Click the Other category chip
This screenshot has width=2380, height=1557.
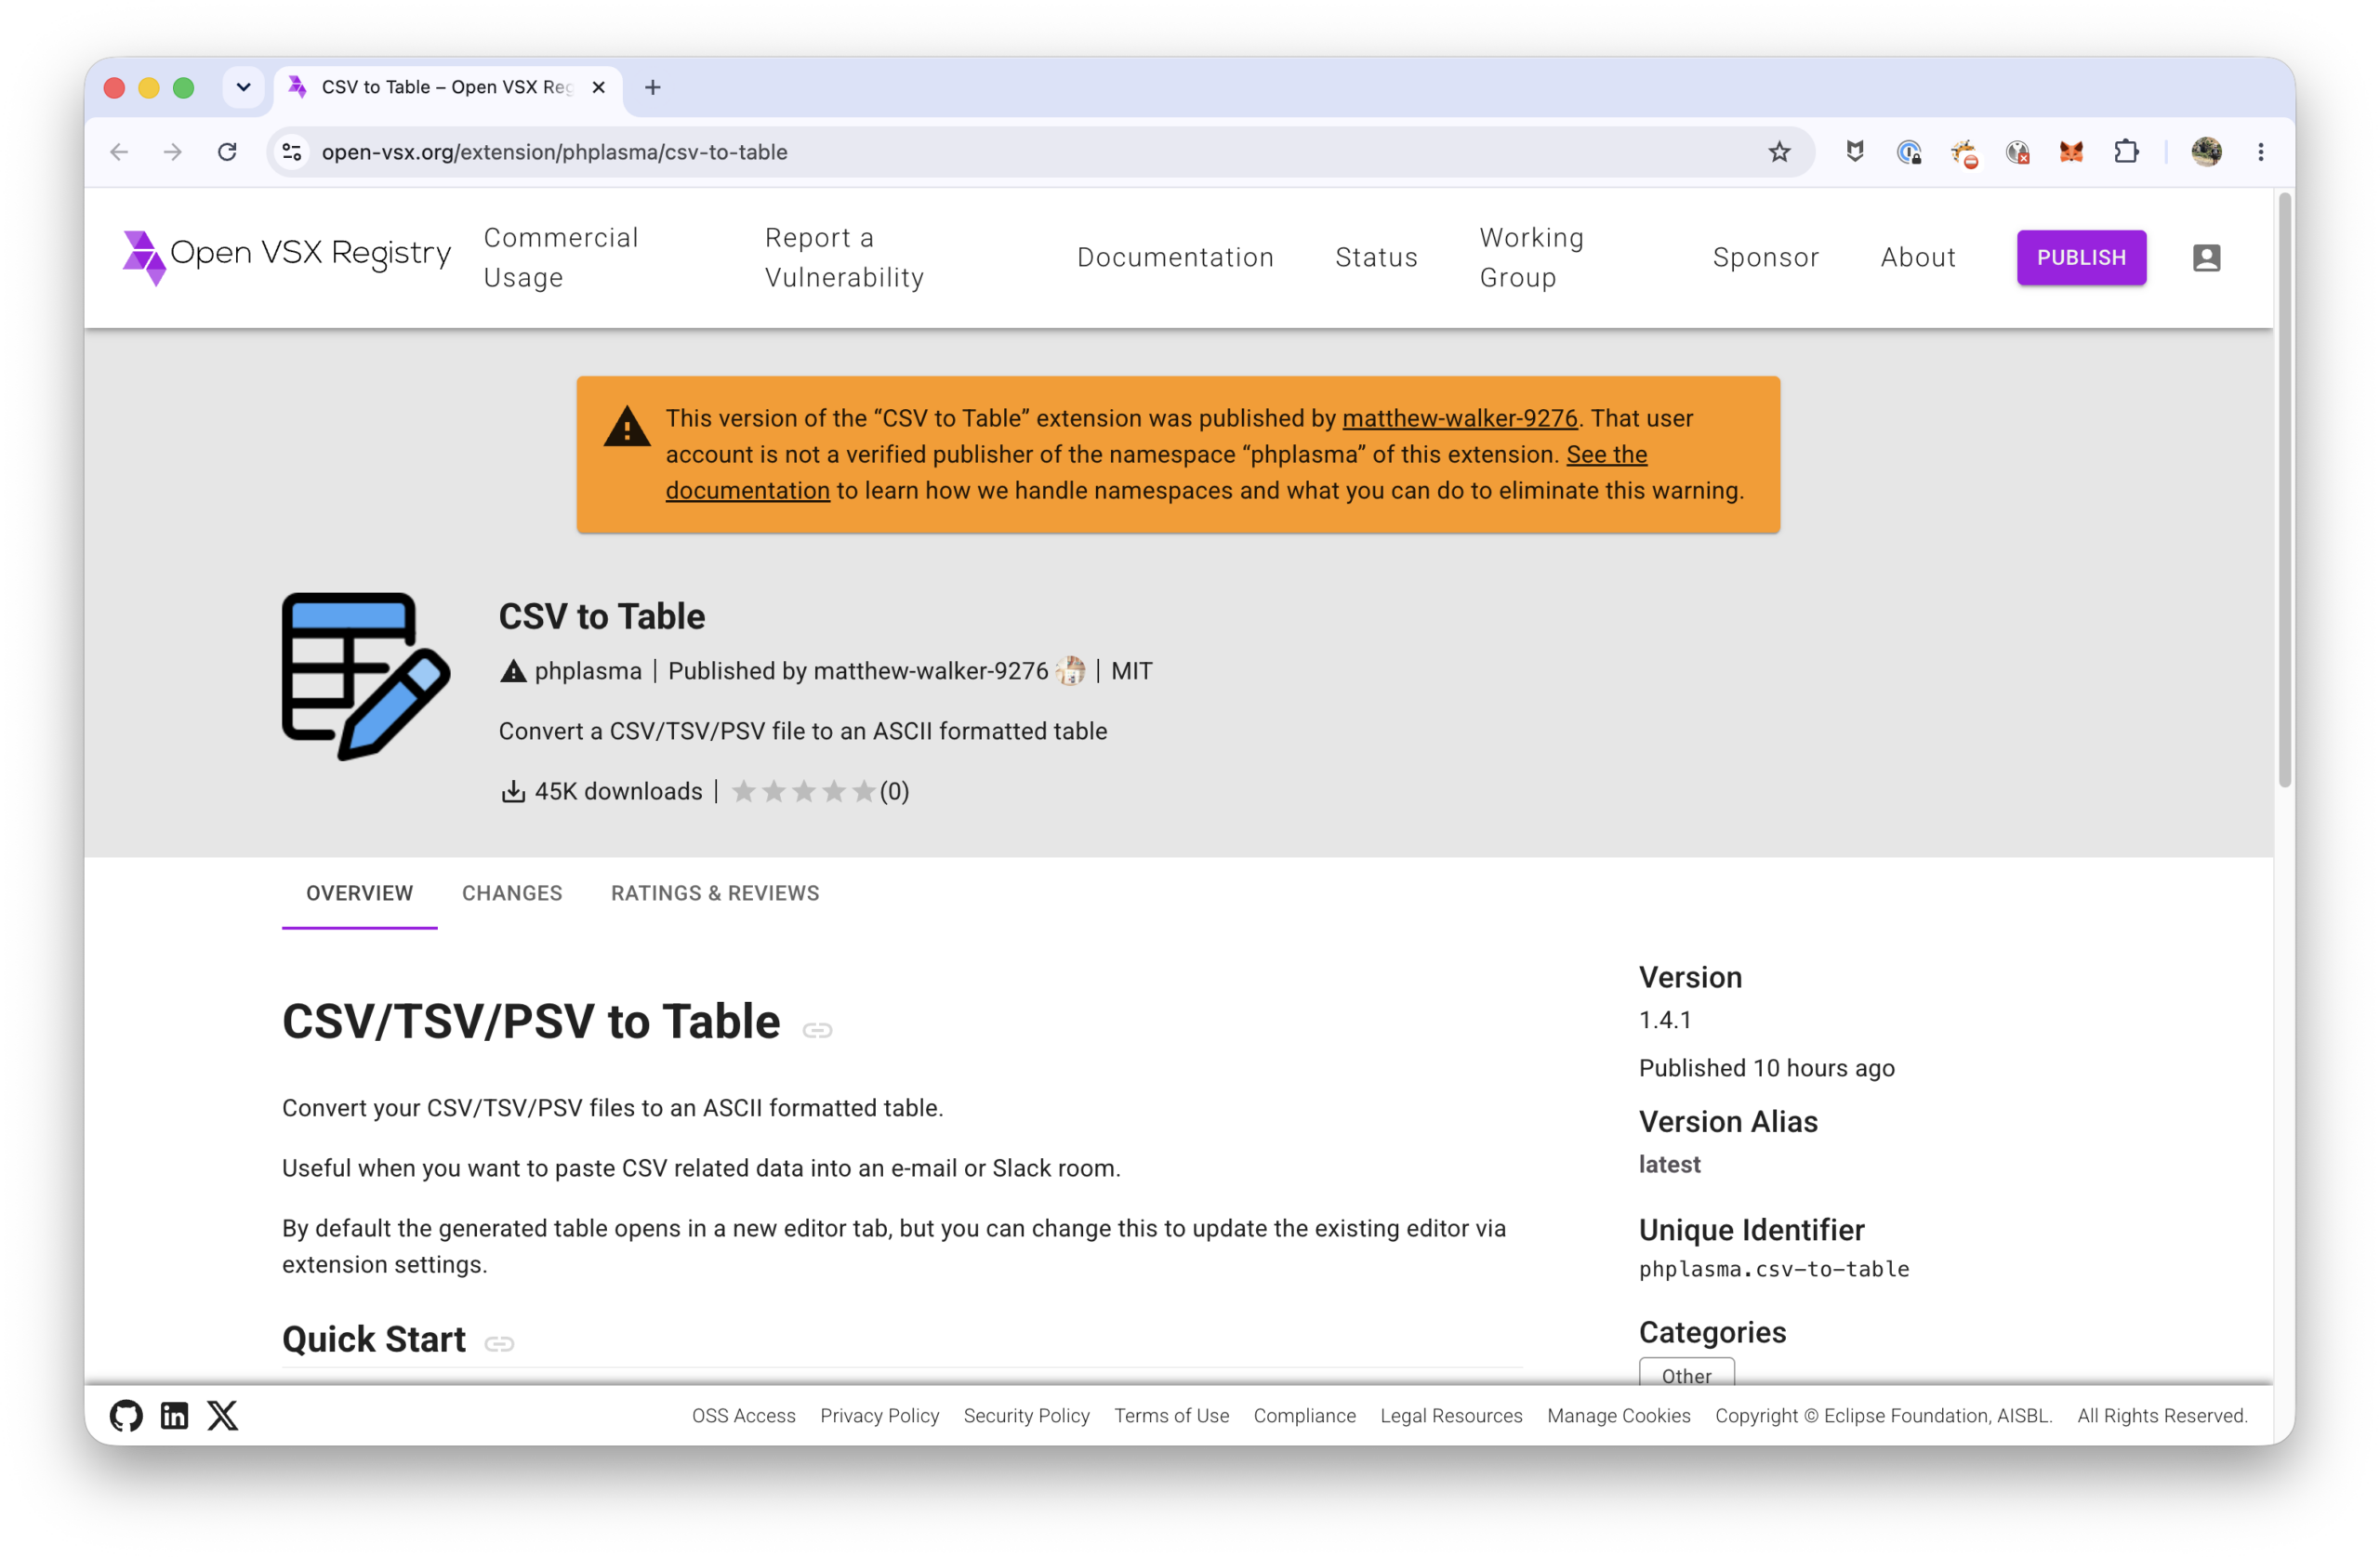click(x=1686, y=1374)
